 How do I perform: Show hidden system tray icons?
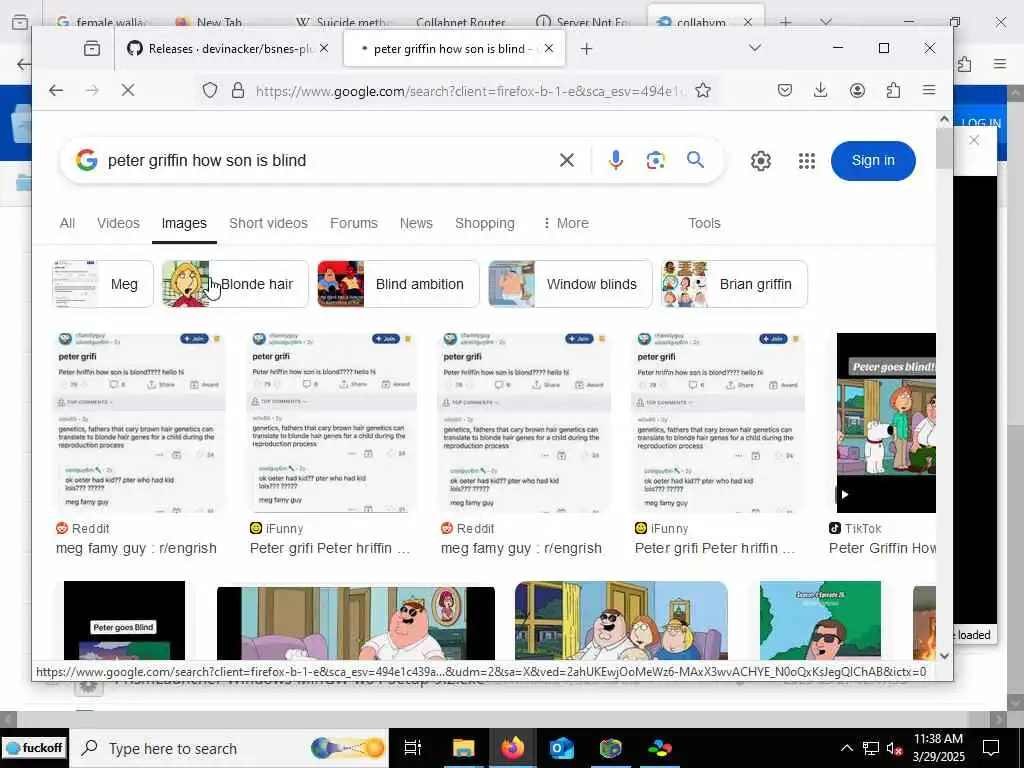(846, 748)
